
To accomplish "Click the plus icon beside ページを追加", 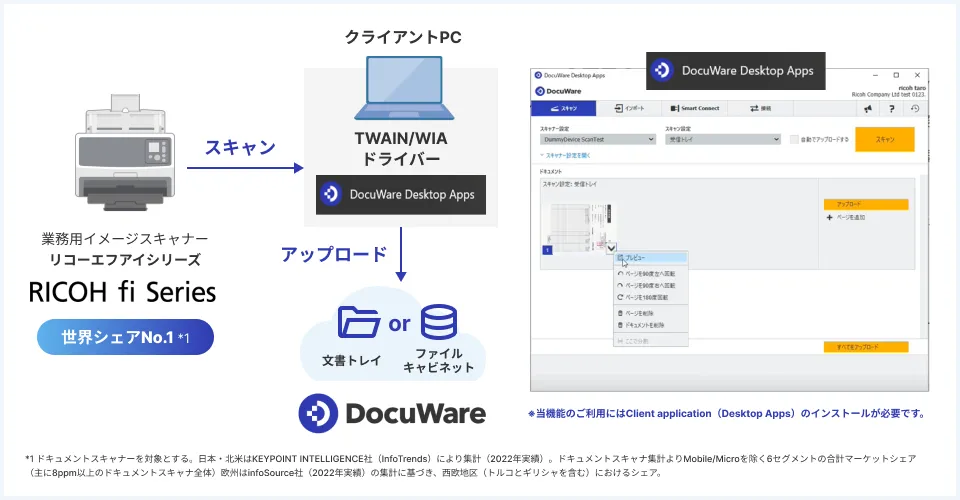I will coord(830,217).
